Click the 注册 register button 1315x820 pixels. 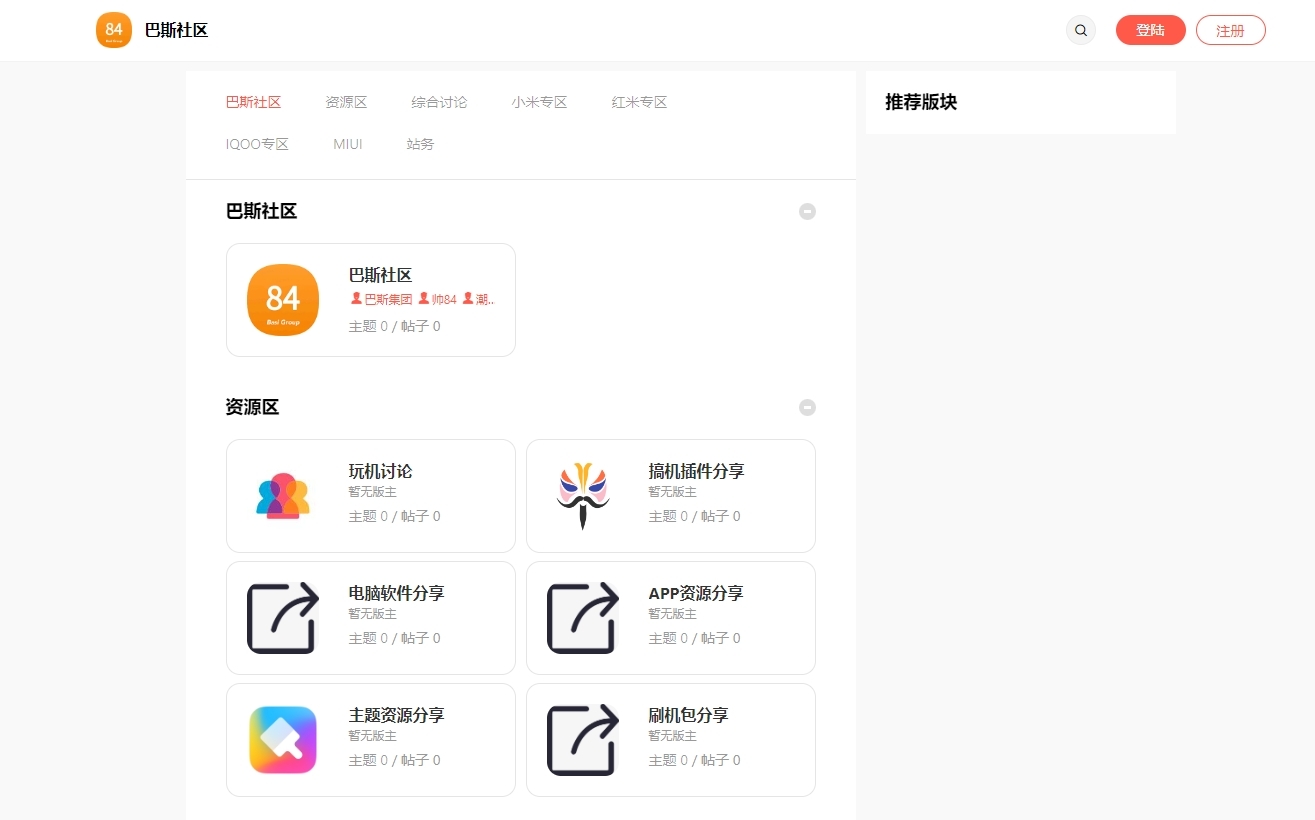[x=1230, y=30]
